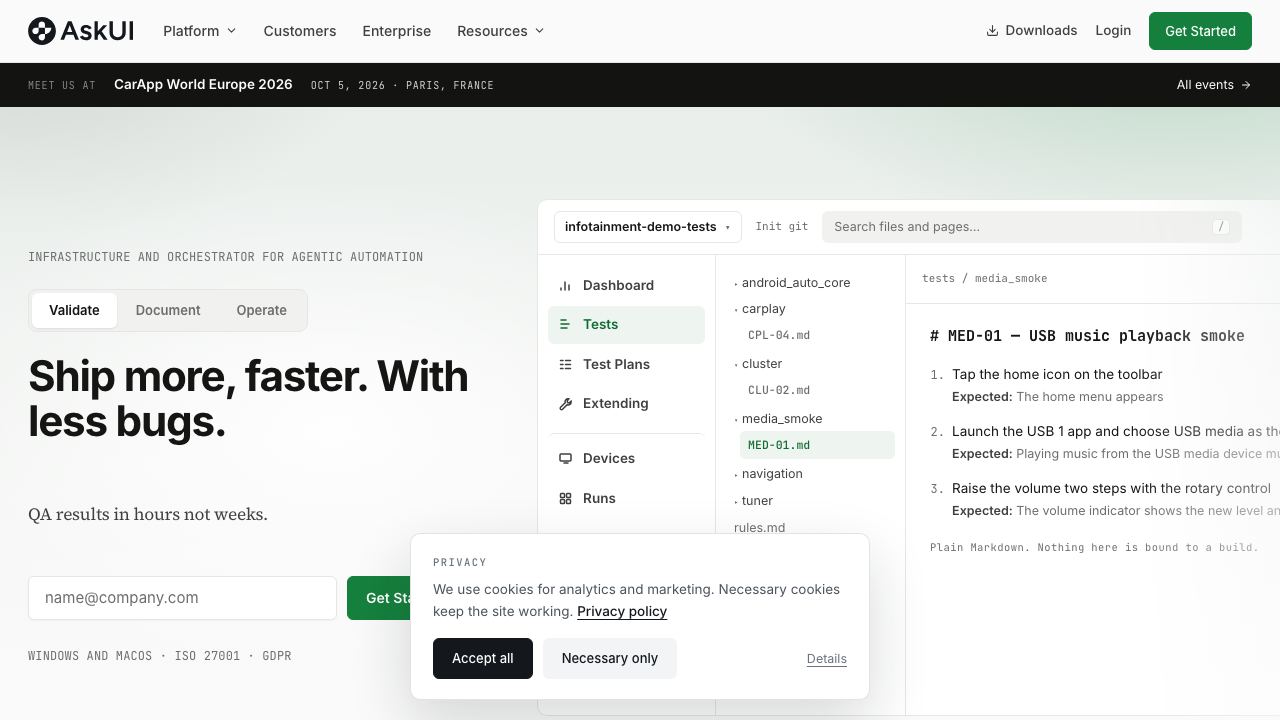The width and height of the screenshot is (1280, 720).
Task: Open the Platform dropdown menu
Action: (x=200, y=31)
